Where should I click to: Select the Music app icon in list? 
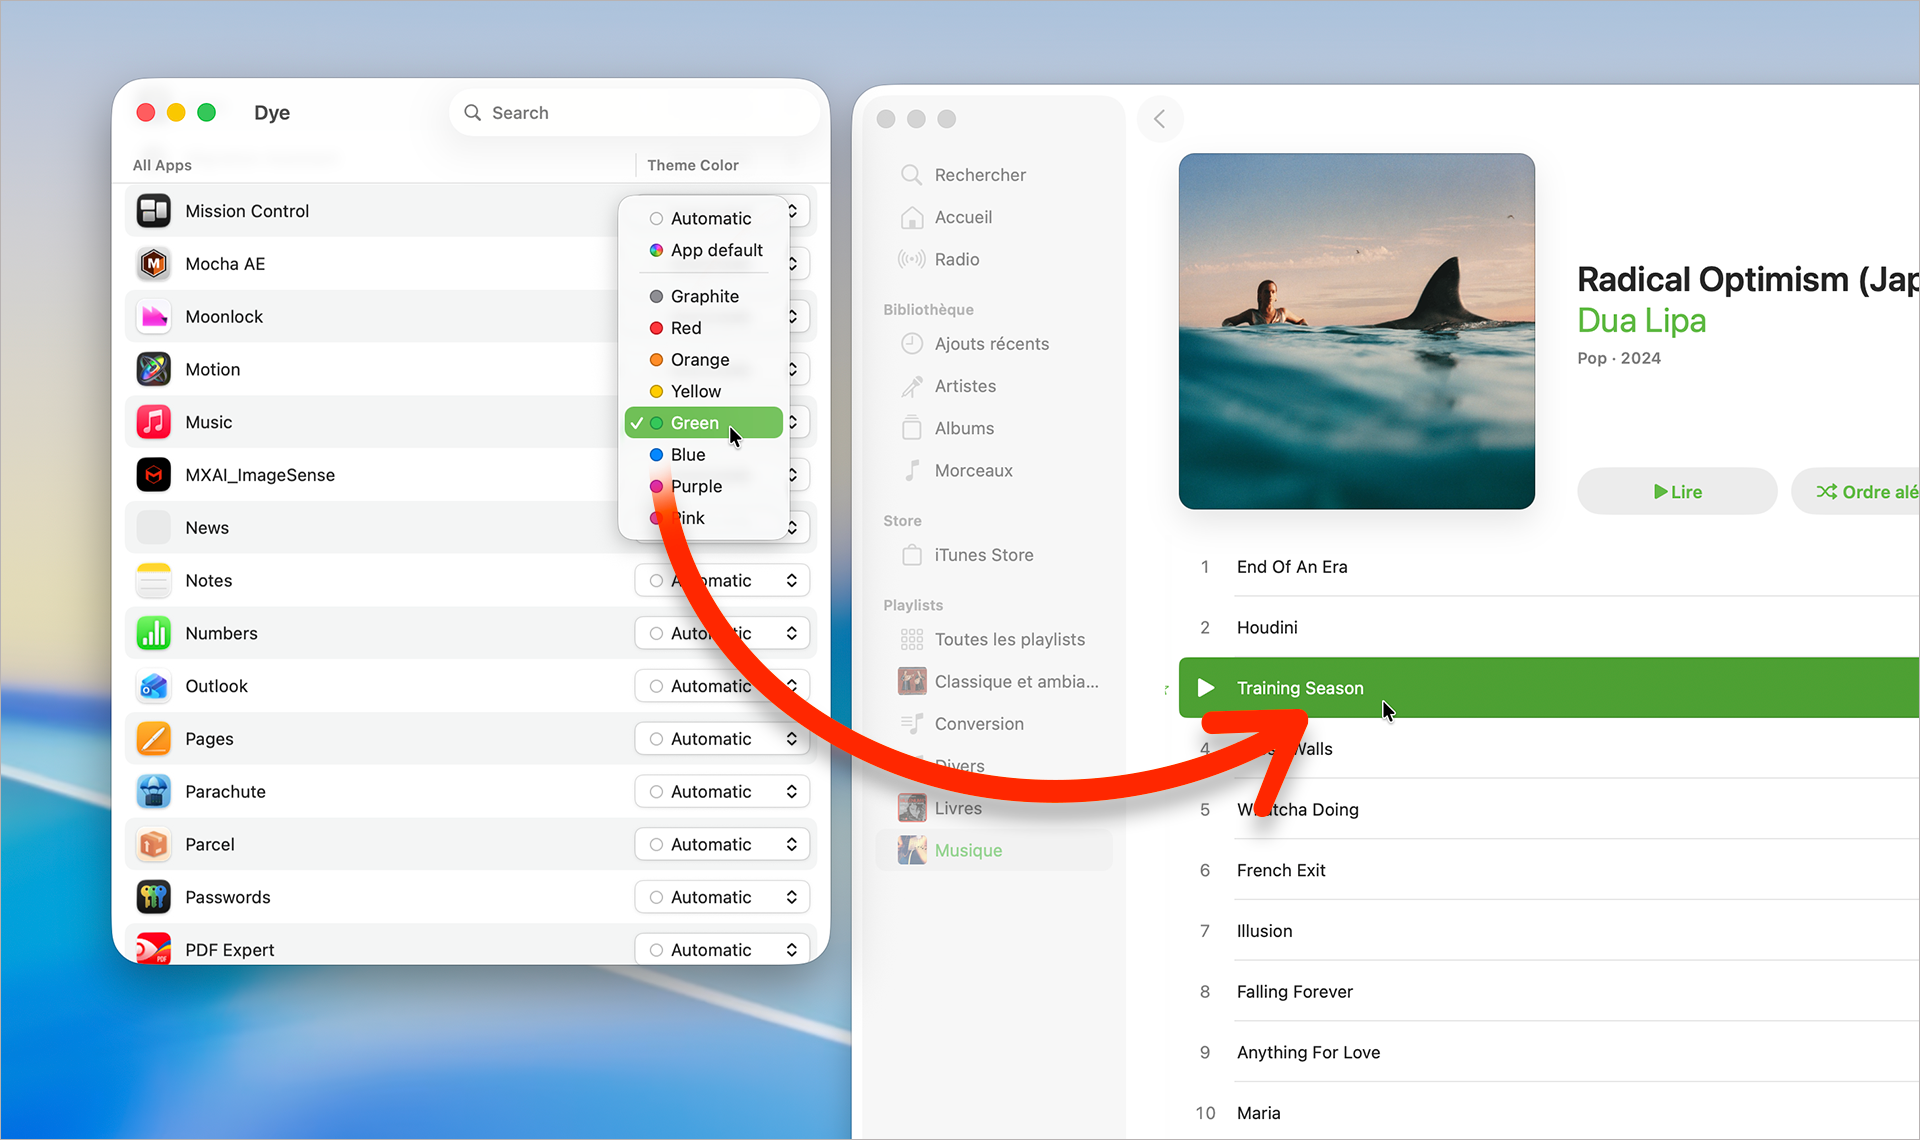153,422
